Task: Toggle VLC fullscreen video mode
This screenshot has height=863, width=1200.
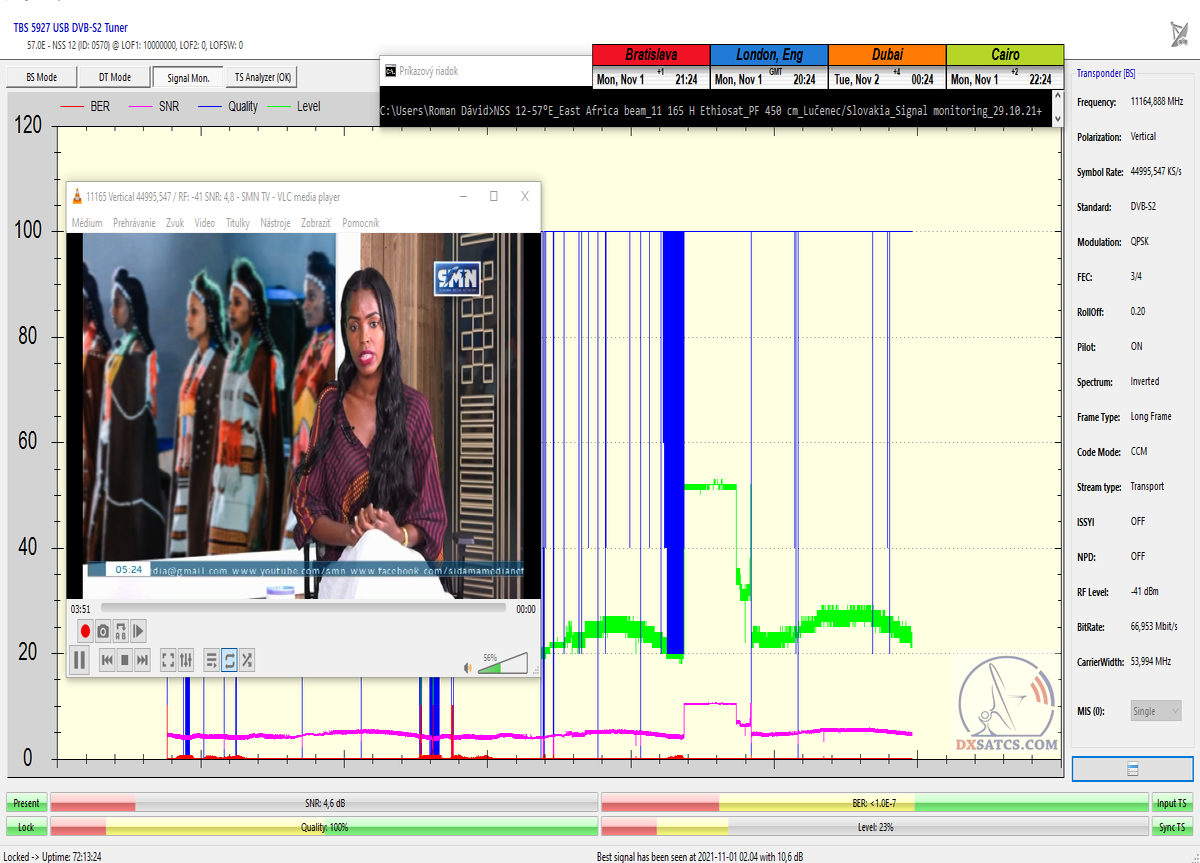Action: point(168,660)
